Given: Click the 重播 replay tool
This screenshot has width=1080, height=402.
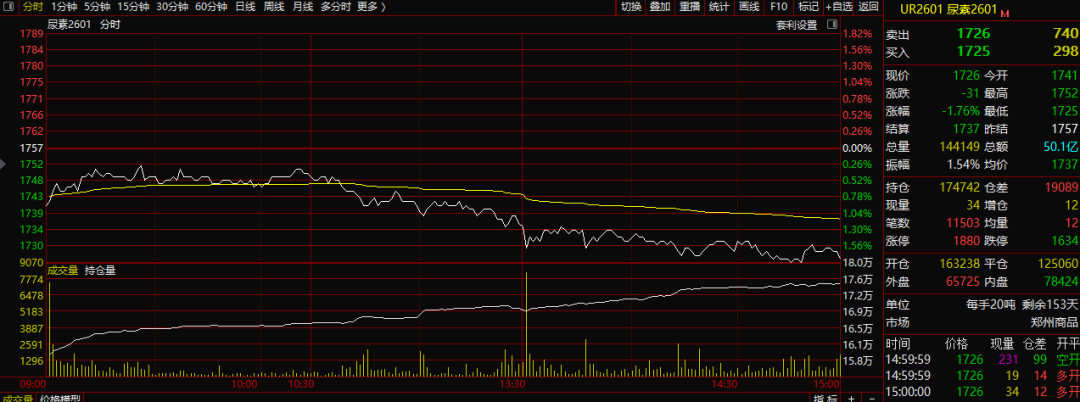Looking at the screenshot, I should (x=689, y=7).
